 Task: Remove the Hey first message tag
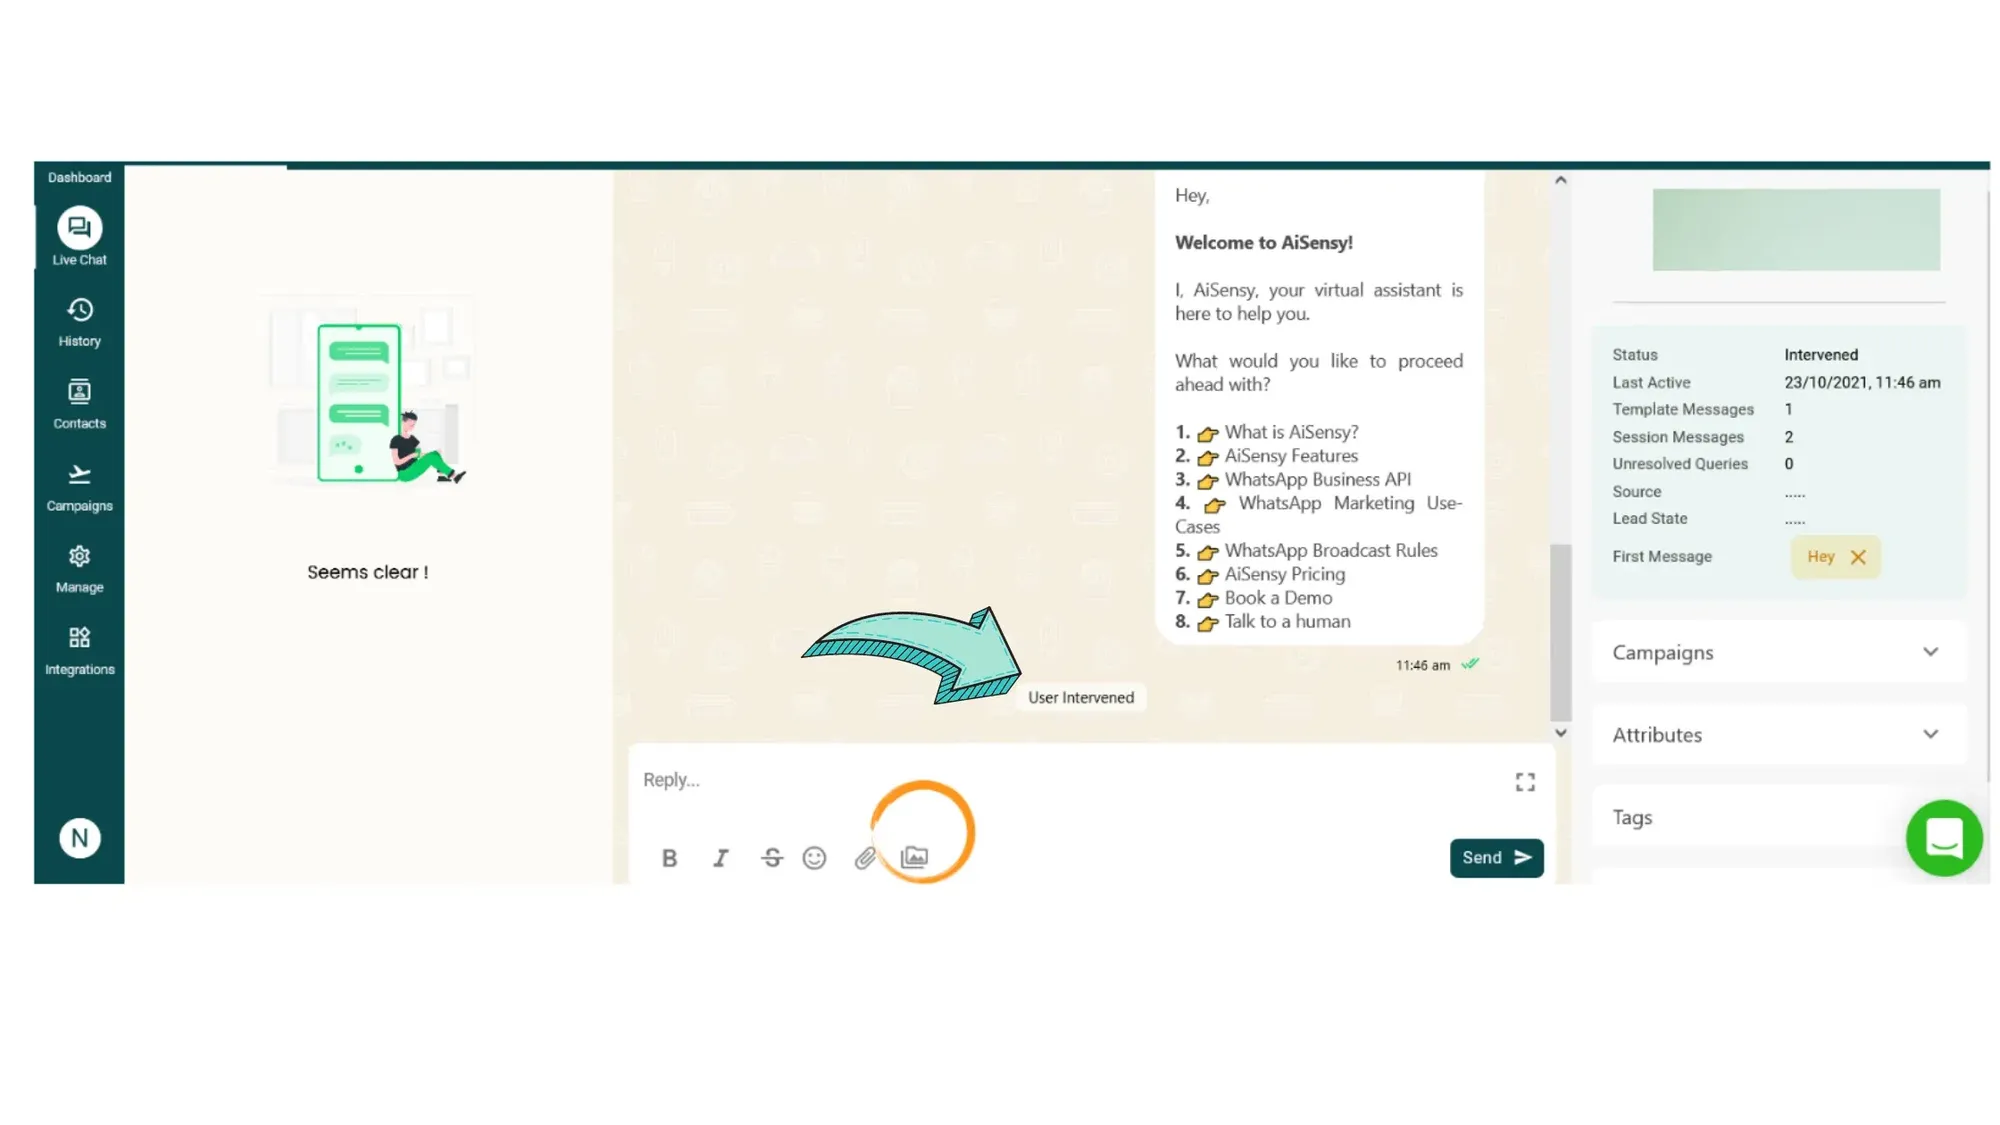[x=1859, y=556]
